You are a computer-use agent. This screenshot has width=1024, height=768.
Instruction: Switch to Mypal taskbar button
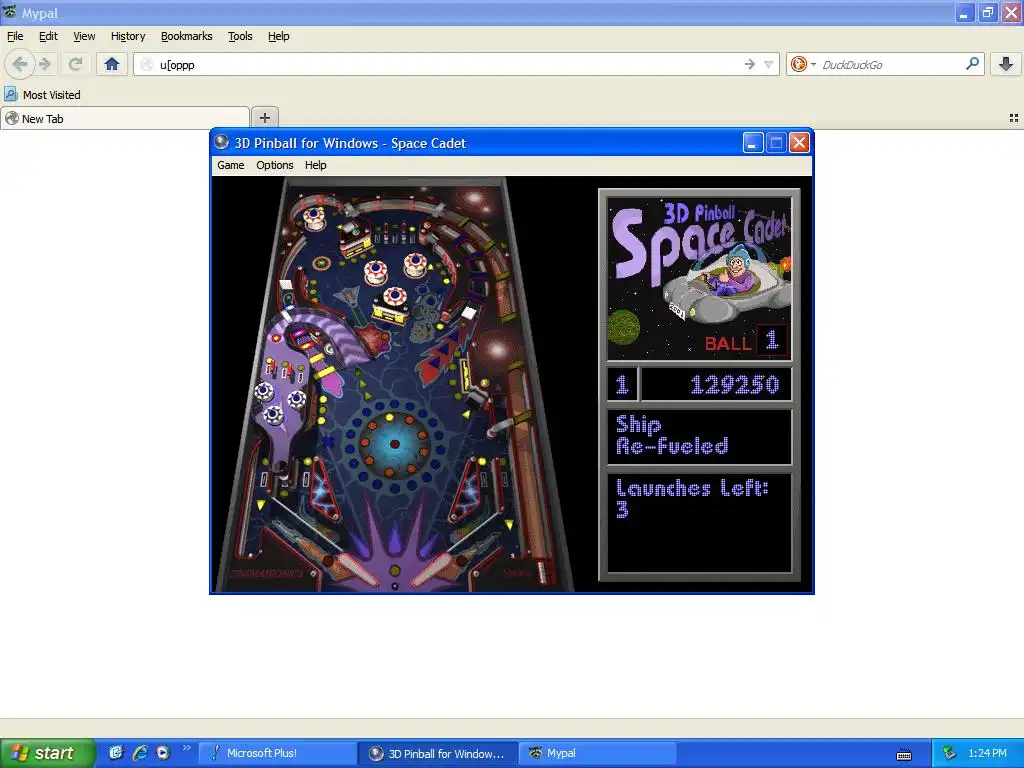coord(598,753)
